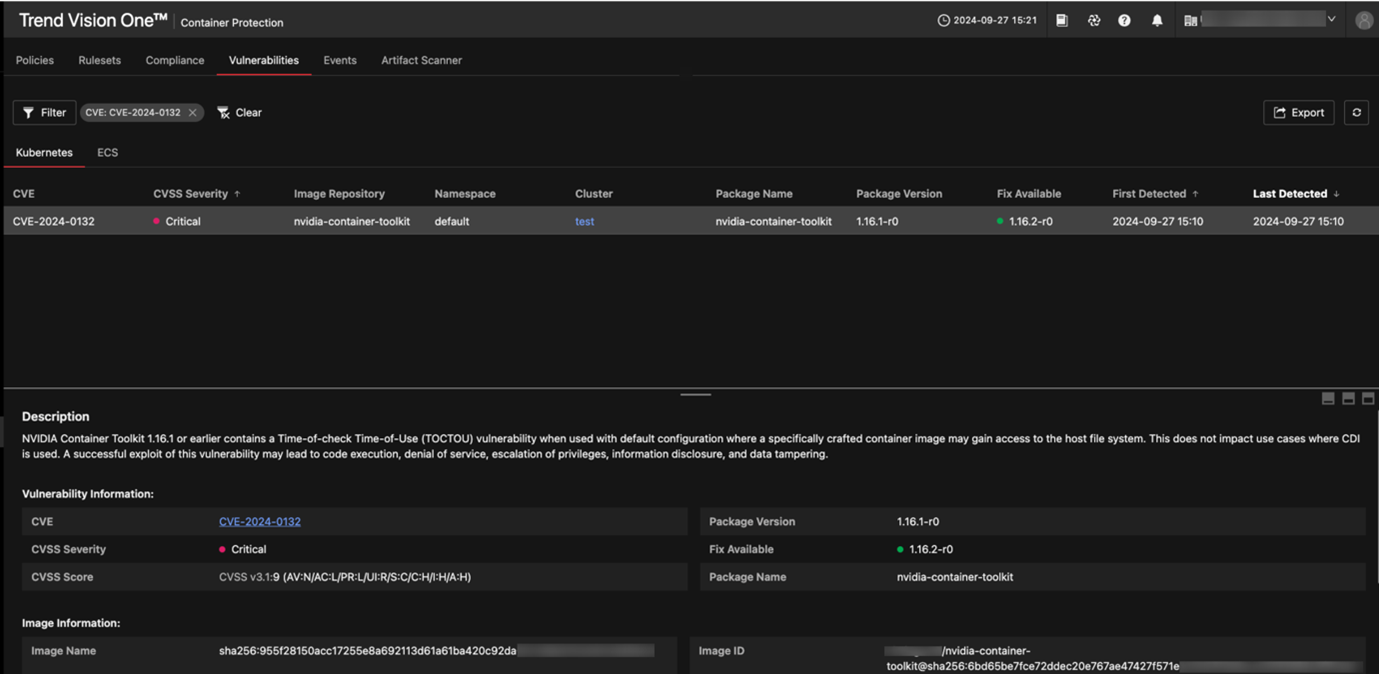Switch to the ECS tab
This screenshot has height=674, width=1379.
click(x=107, y=153)
